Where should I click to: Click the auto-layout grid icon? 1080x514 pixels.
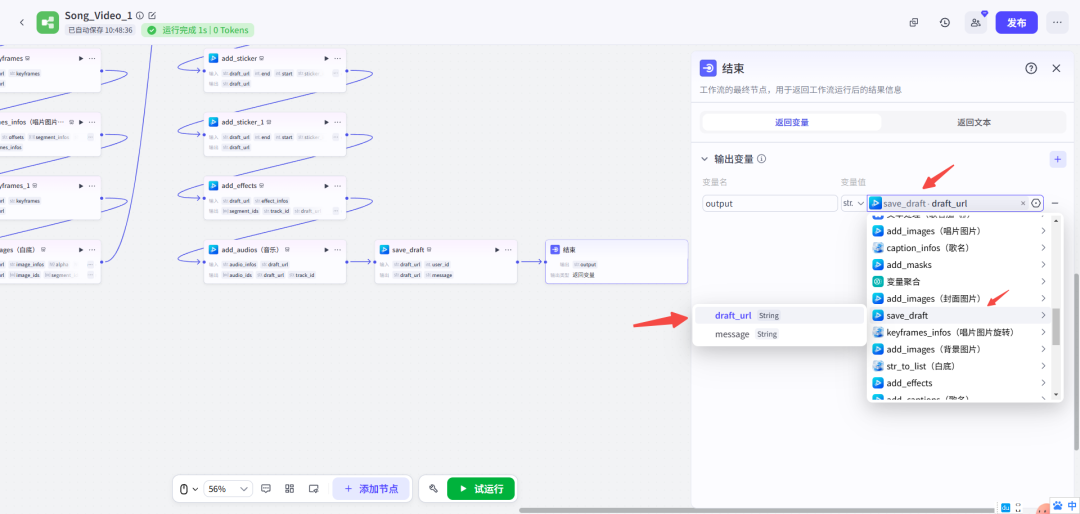[x=290, y=489]
